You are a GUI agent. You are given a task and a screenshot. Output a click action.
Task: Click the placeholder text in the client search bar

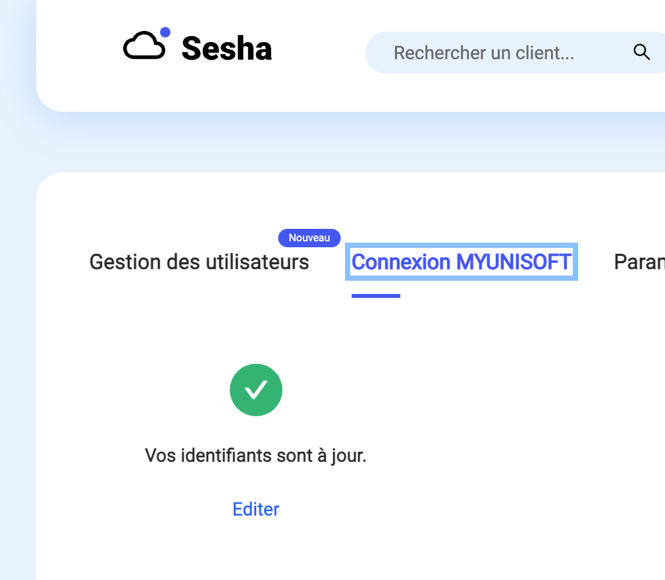(x=484, y=53)
